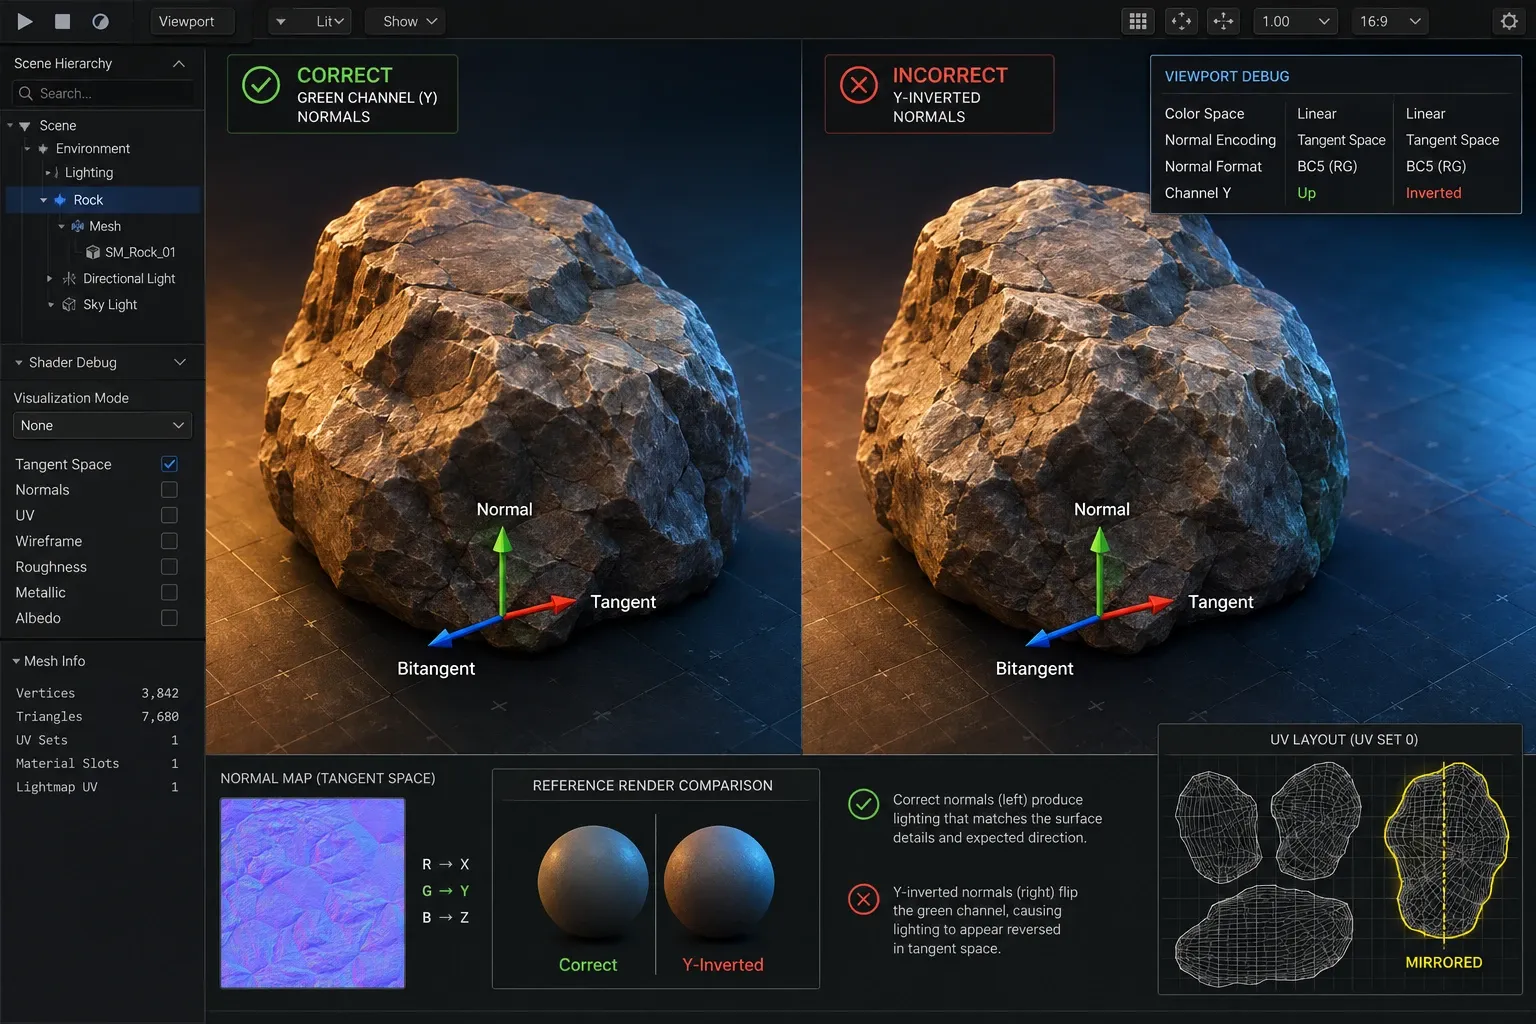This screenshot has height=1024, width=1536.
Task: Select the Viewport tab
Action: [191, 21]
